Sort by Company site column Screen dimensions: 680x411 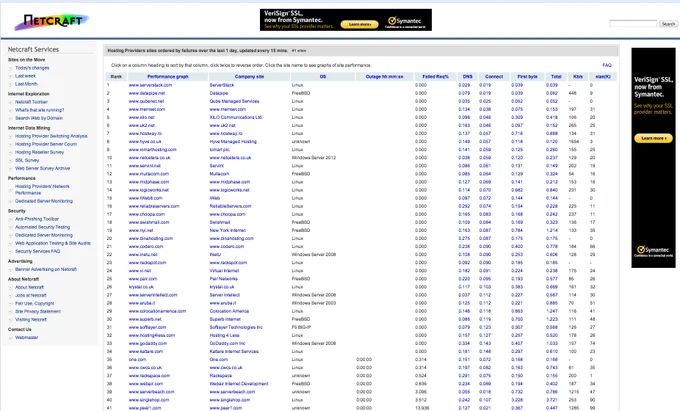pyautogui.click(x=249, y=77)
